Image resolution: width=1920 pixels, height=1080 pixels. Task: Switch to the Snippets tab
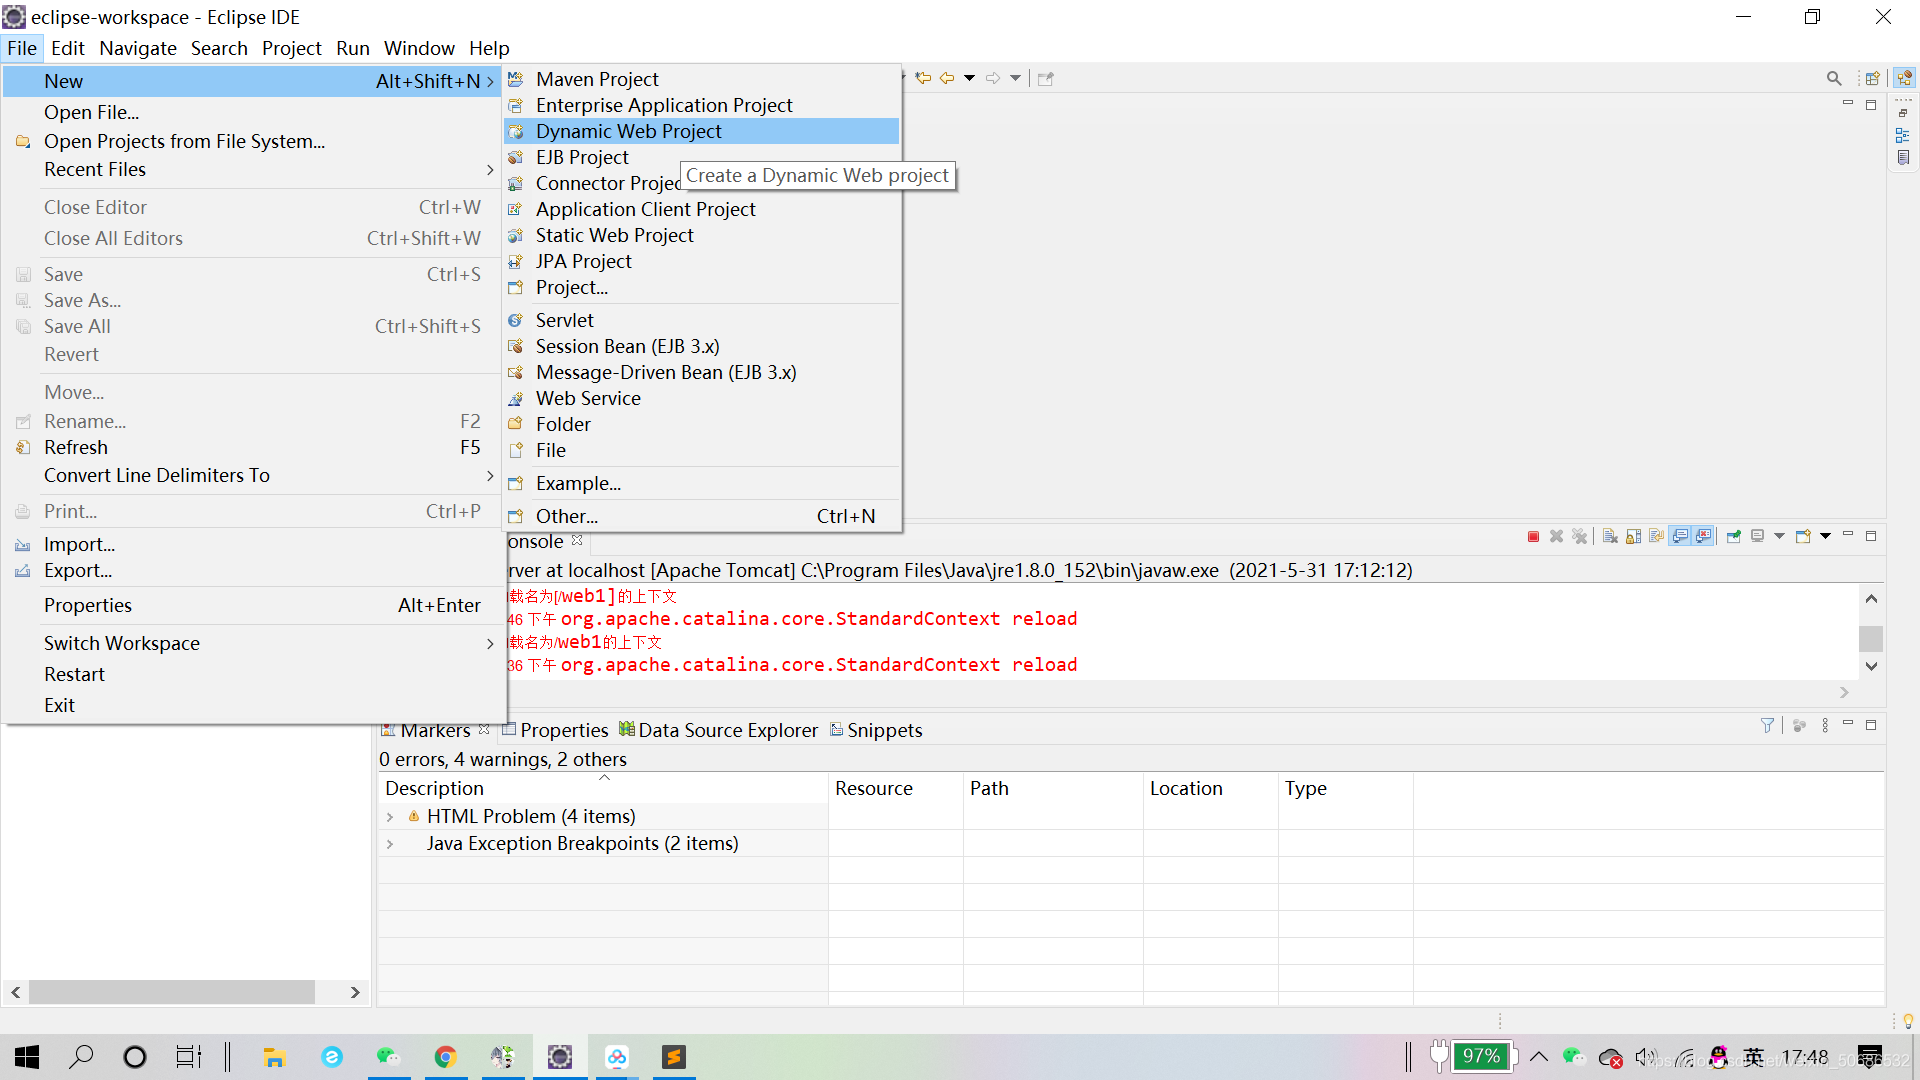pos(877,730)
